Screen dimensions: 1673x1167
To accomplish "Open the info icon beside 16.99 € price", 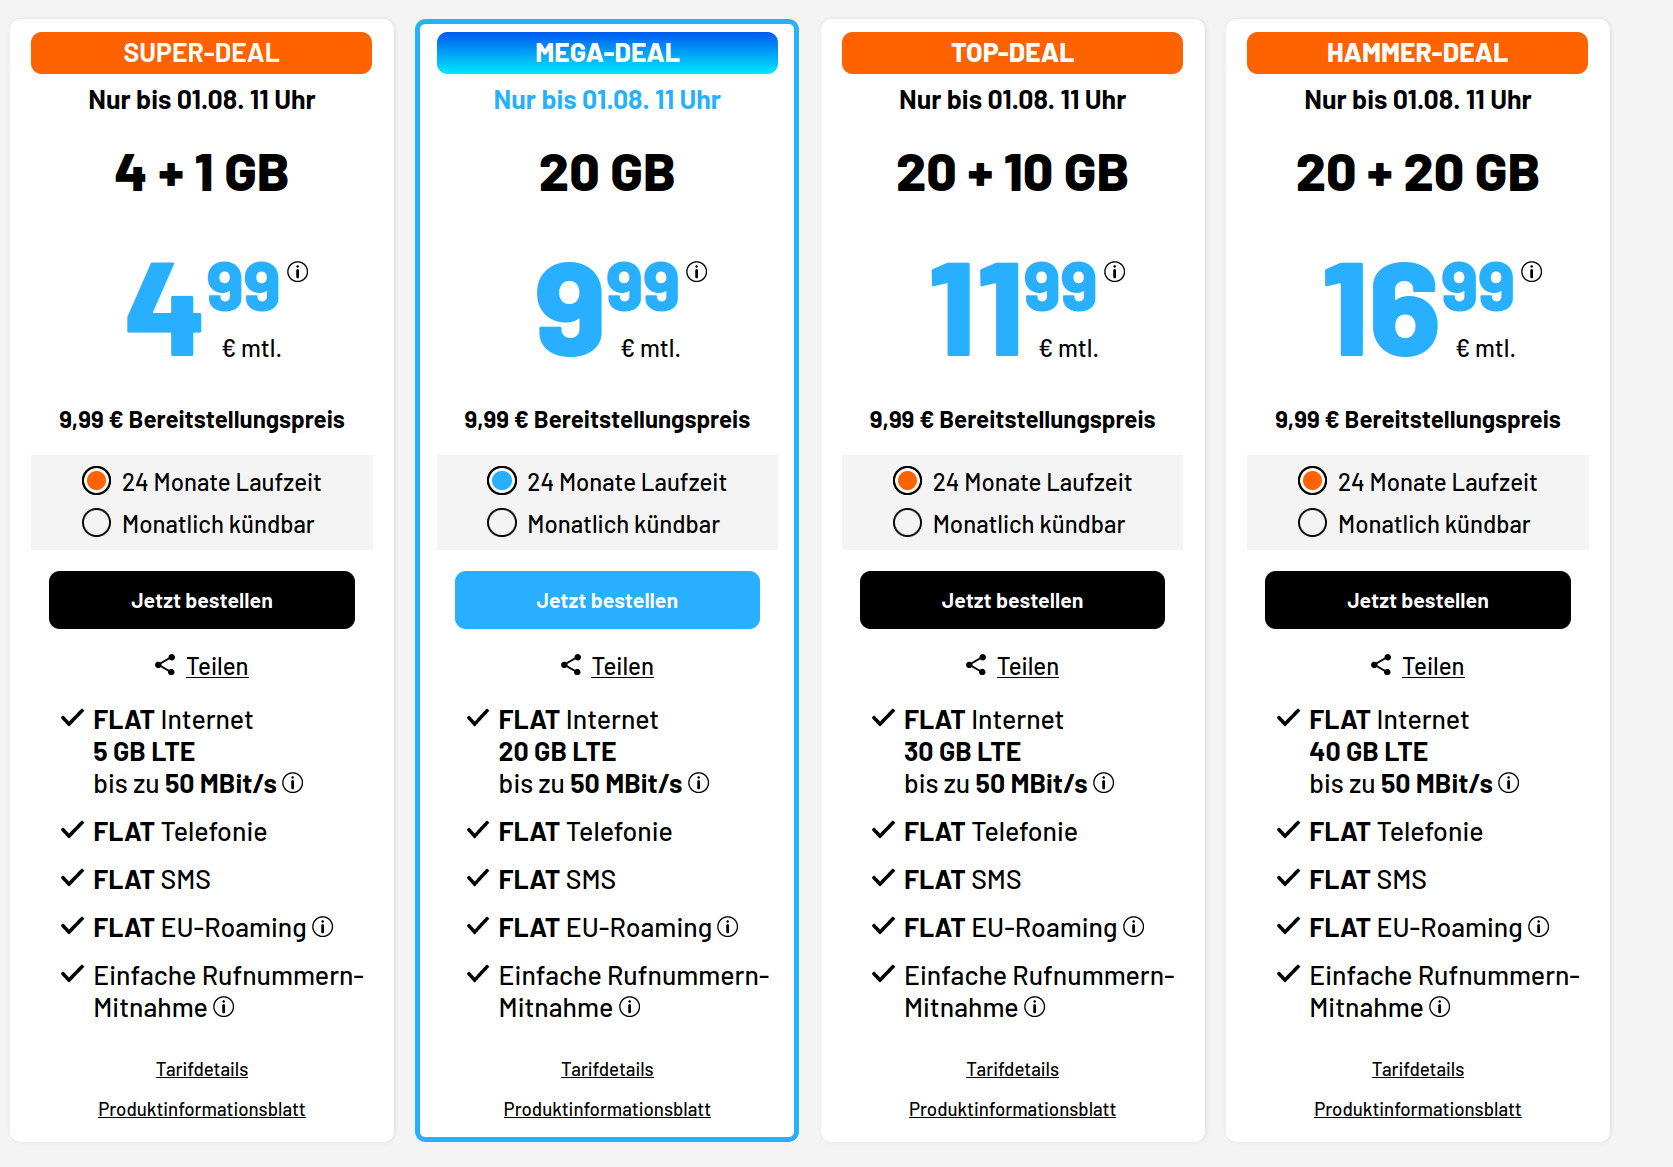I will 1529,270.
